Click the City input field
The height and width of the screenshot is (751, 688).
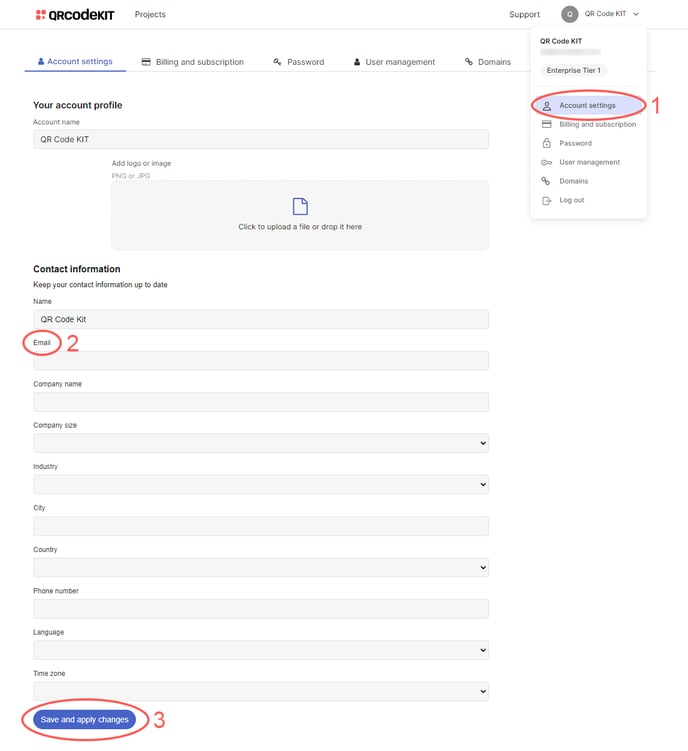[x=261, y=526]
